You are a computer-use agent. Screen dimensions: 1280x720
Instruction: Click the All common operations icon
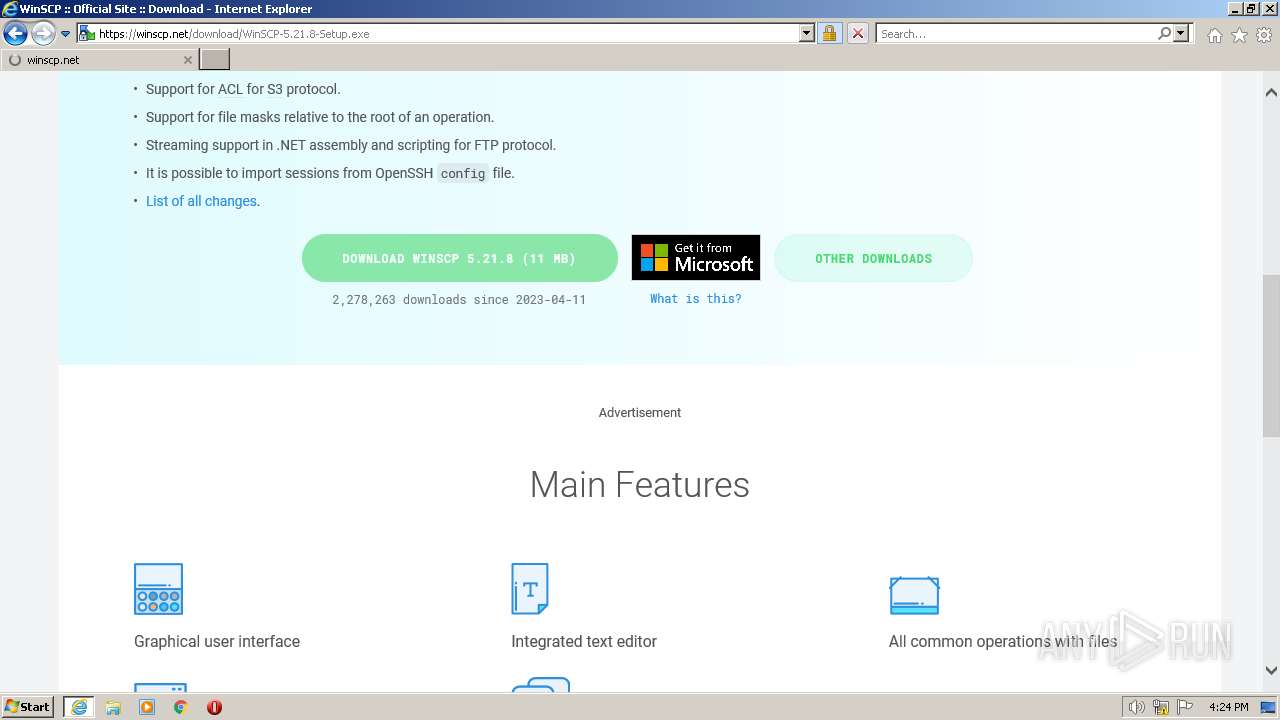(914, 595)
